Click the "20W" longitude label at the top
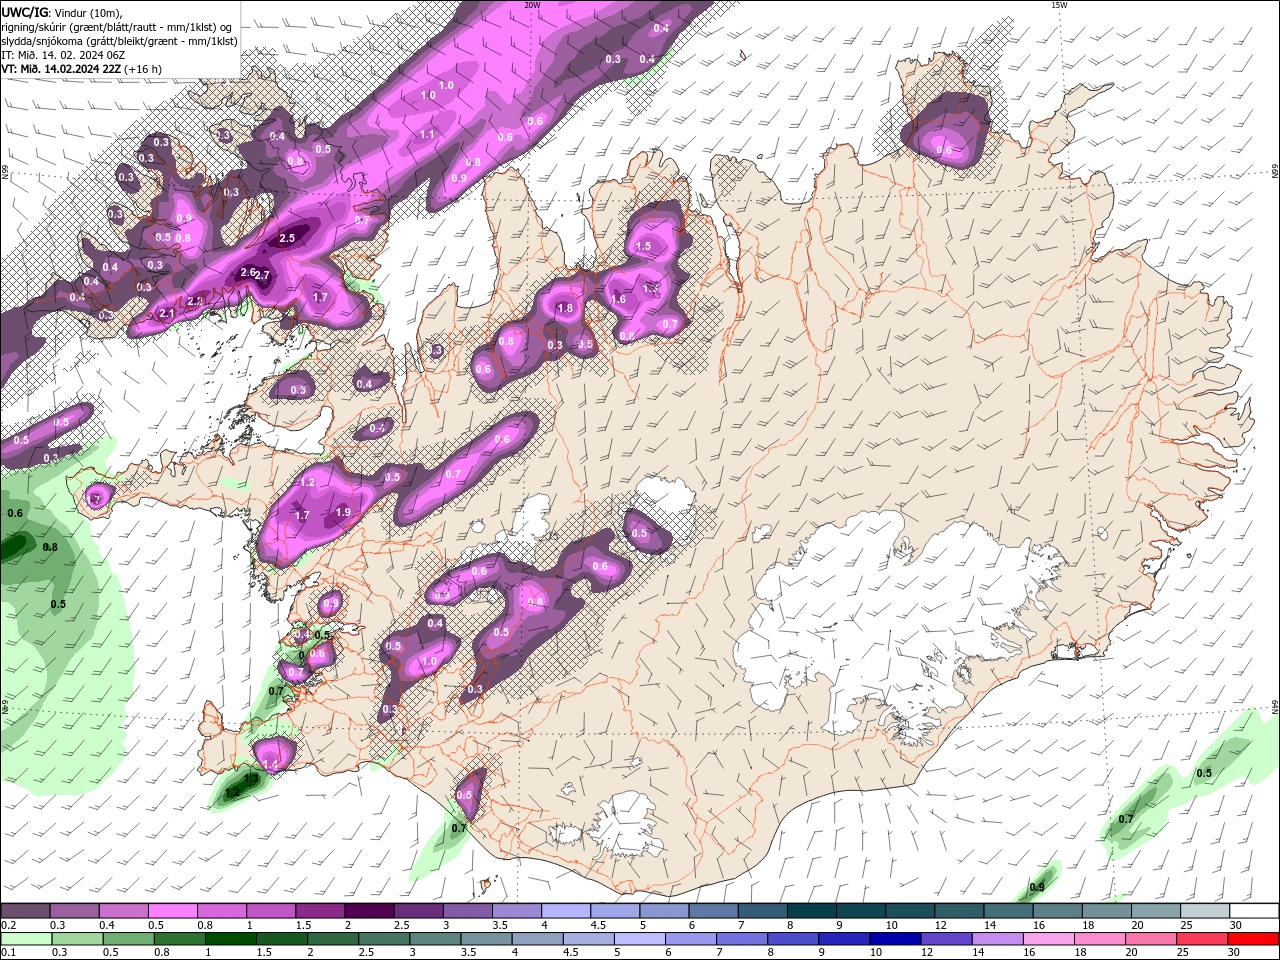Screen dimensions: 1280x960 tap(532, 5)
